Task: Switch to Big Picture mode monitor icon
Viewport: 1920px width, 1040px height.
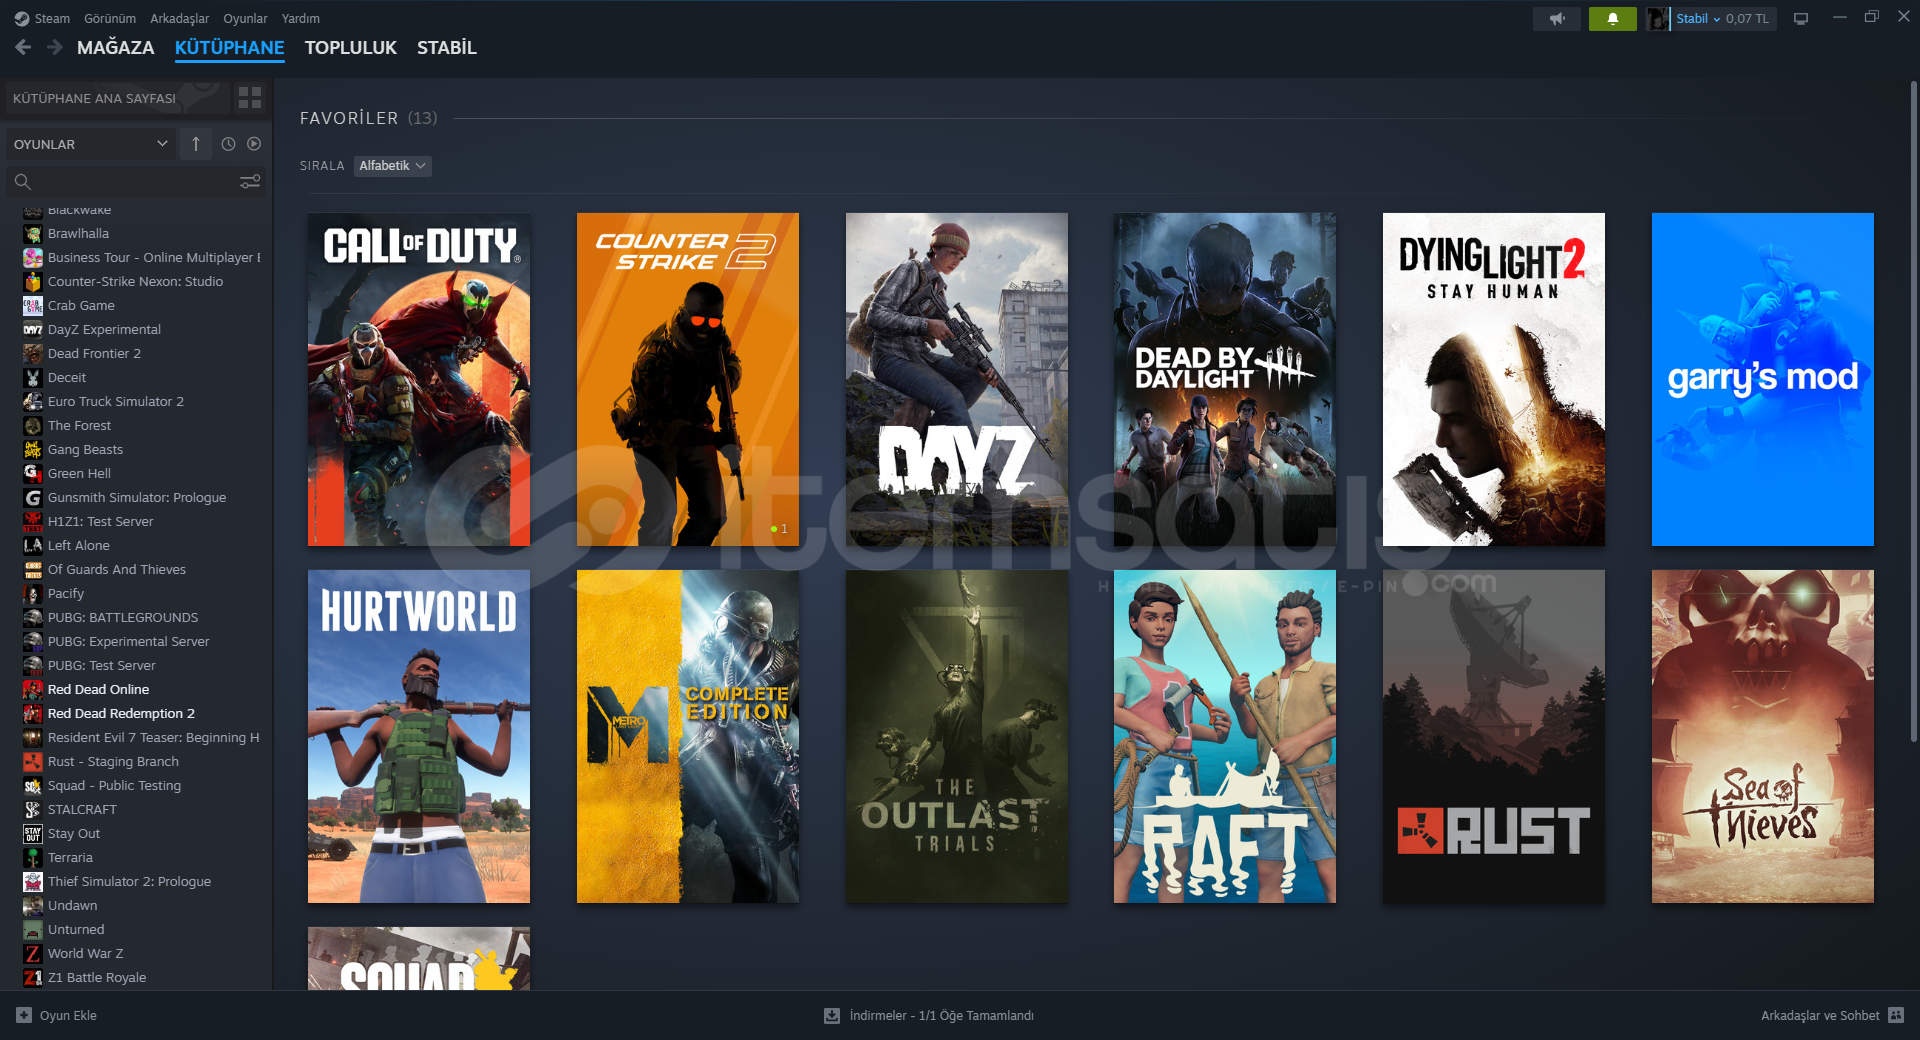Action: [x=1801, y=18]
